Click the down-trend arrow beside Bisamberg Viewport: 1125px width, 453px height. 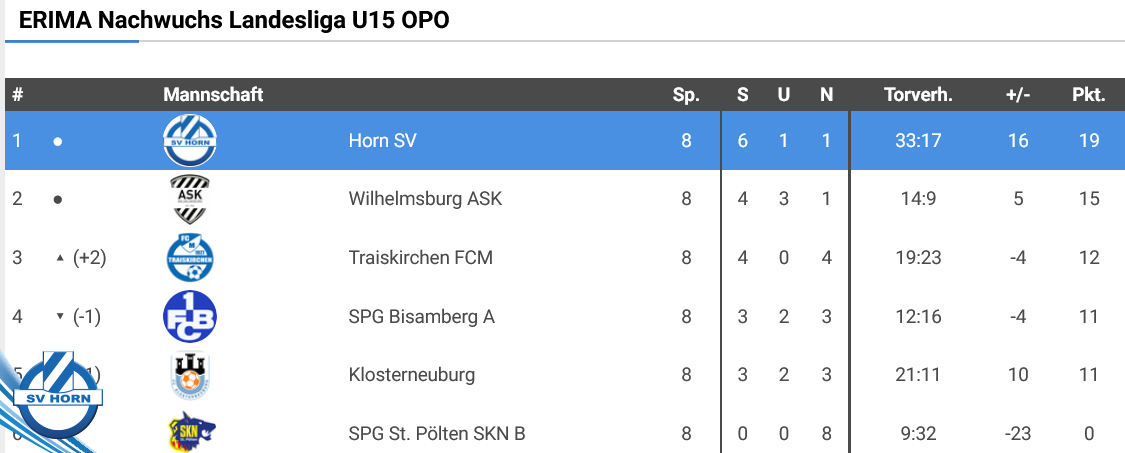pyautogui.click(x=59, y=317)
